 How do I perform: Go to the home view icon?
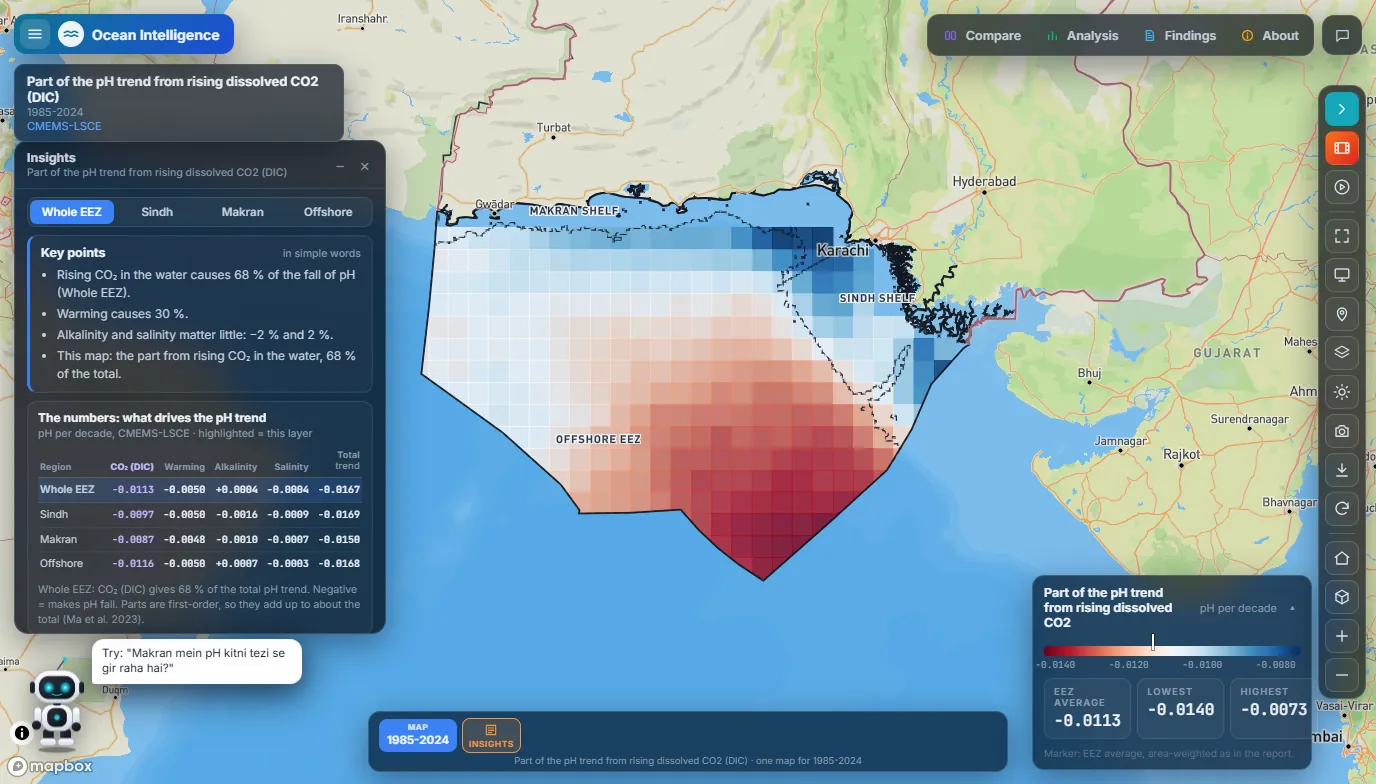pyautogui.click(x=1342, y=558)
